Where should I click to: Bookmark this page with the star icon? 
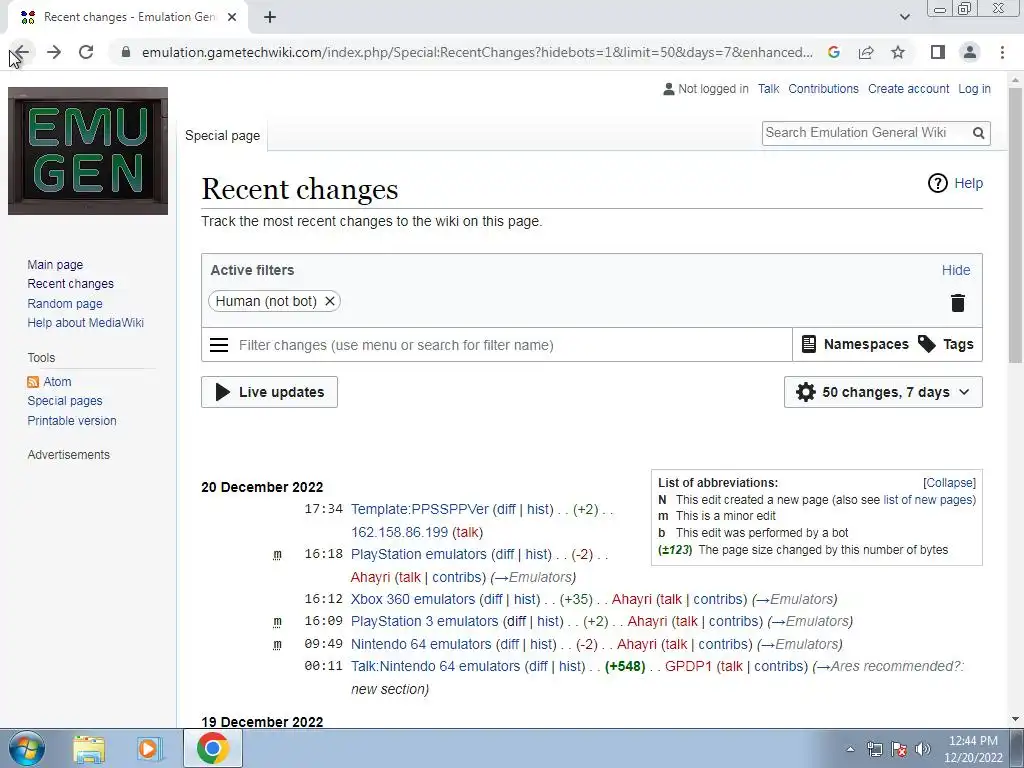pyautogui.click(x=898, y=52)
